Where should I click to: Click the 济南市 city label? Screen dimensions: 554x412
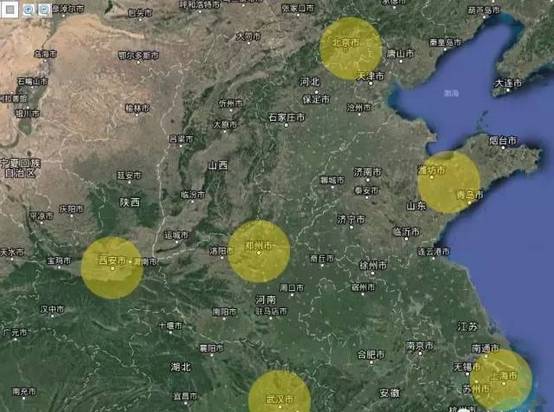pos(368,172)
